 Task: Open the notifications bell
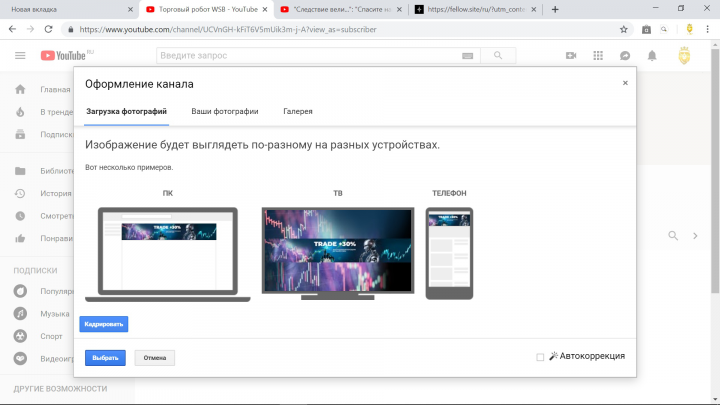tap(652, 56)
